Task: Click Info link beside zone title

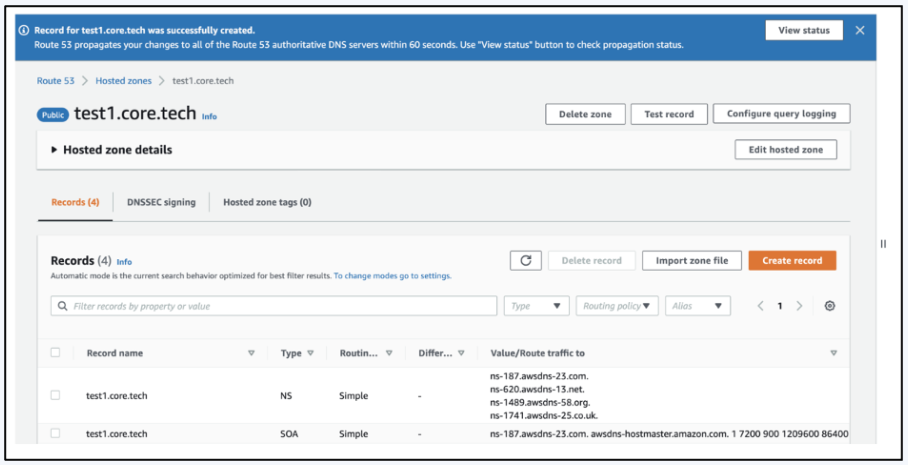Action: (209, 116)
